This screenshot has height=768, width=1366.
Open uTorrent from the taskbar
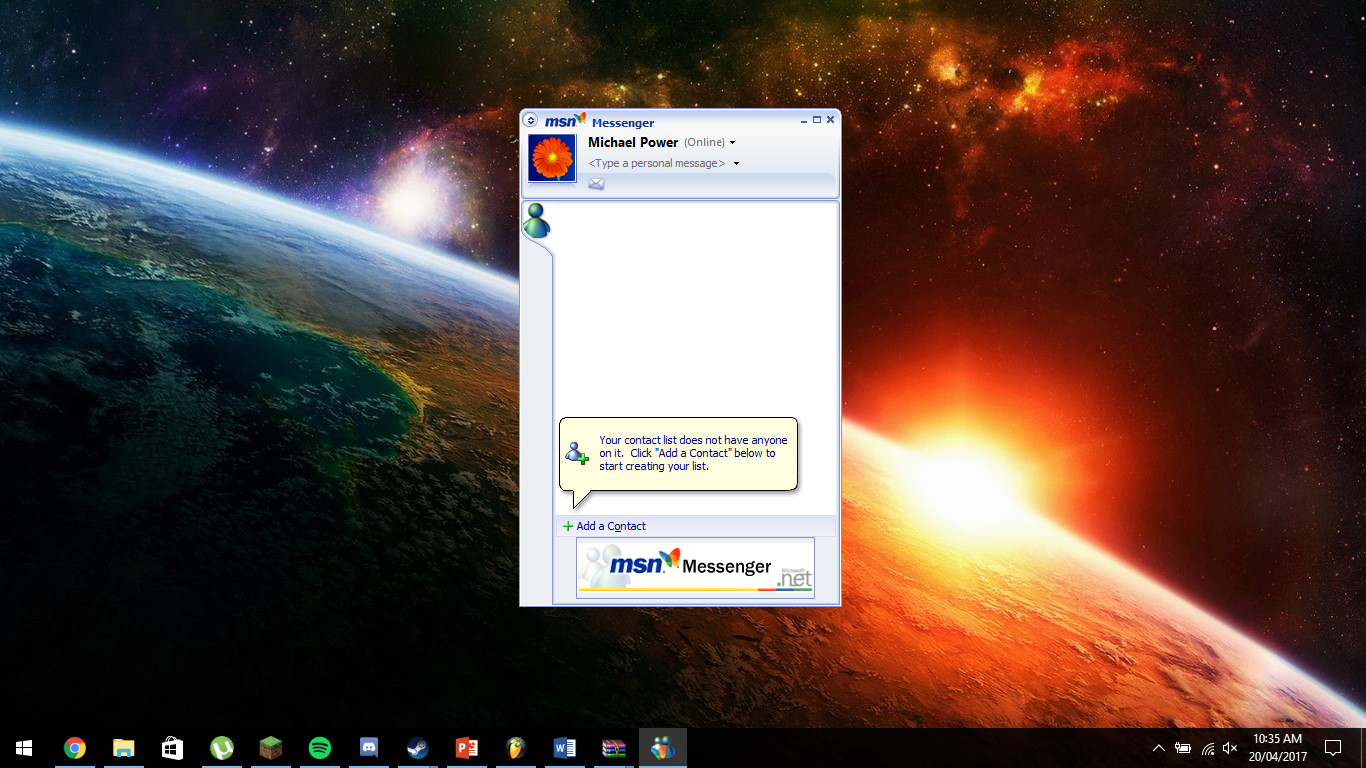pos(222,748)
